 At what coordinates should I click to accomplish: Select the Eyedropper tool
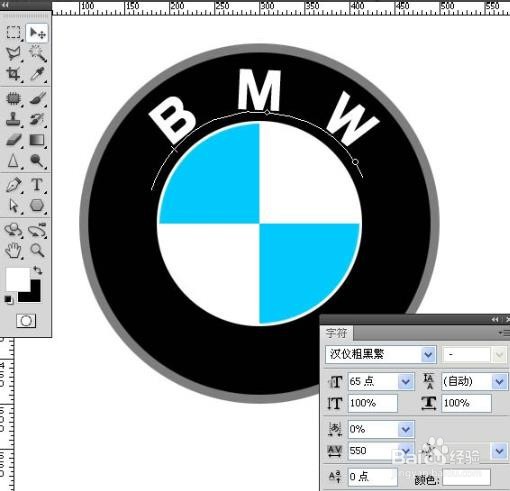[37, 74]
